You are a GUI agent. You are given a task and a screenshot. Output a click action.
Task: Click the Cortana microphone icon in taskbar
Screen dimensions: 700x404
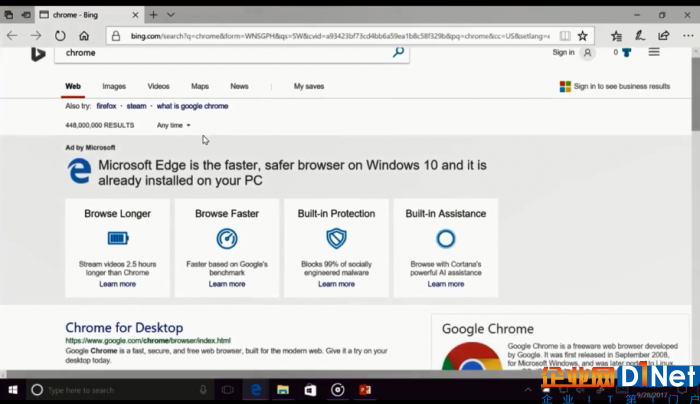[x=203, y=390]
